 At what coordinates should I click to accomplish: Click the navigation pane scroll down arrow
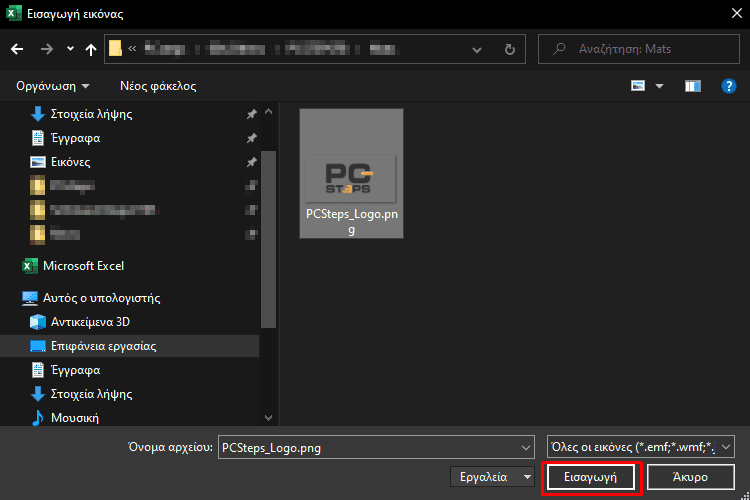(268, 418)
